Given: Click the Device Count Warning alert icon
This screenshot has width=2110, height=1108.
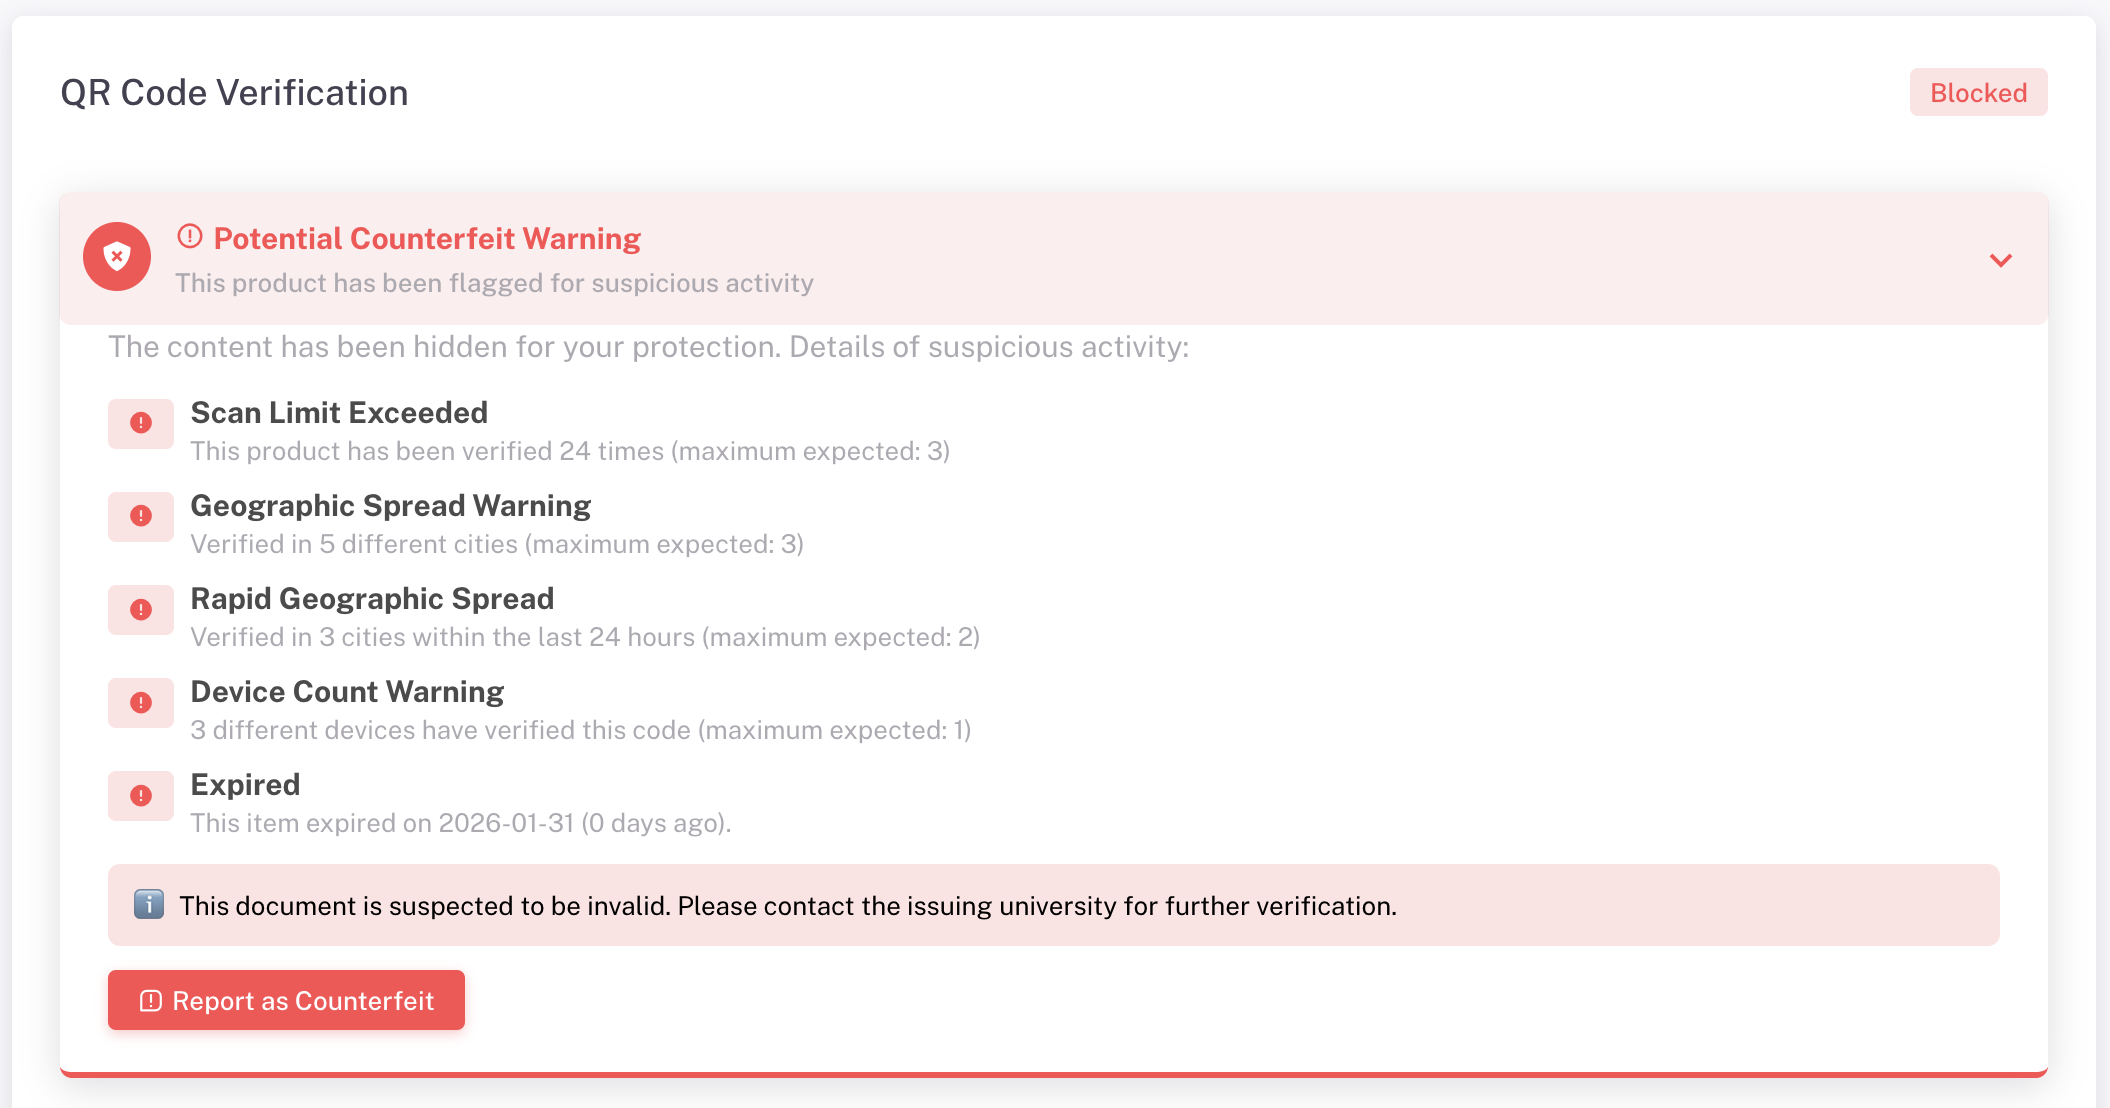Looking at the screenshot, I should (x=141, y=702).
